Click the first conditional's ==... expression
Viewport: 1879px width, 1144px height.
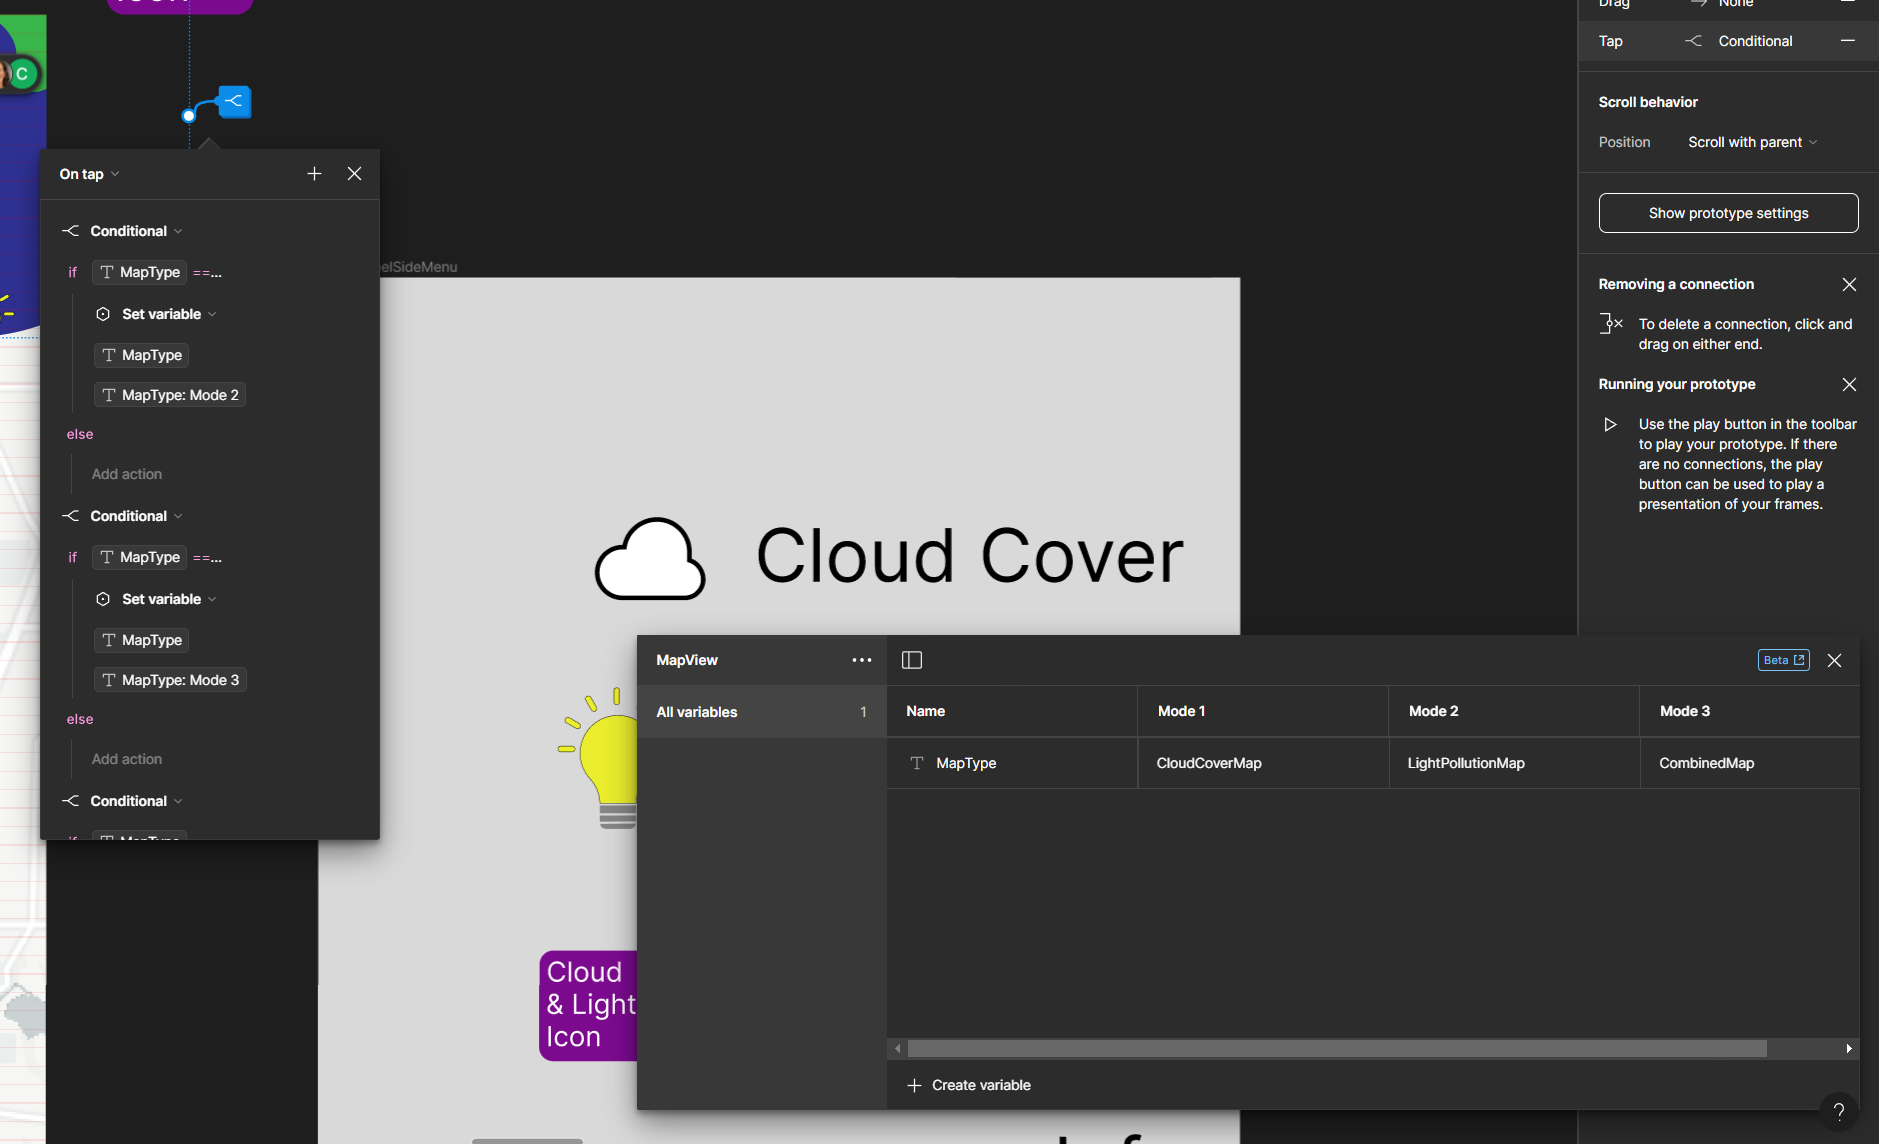[x=207, y=272]
